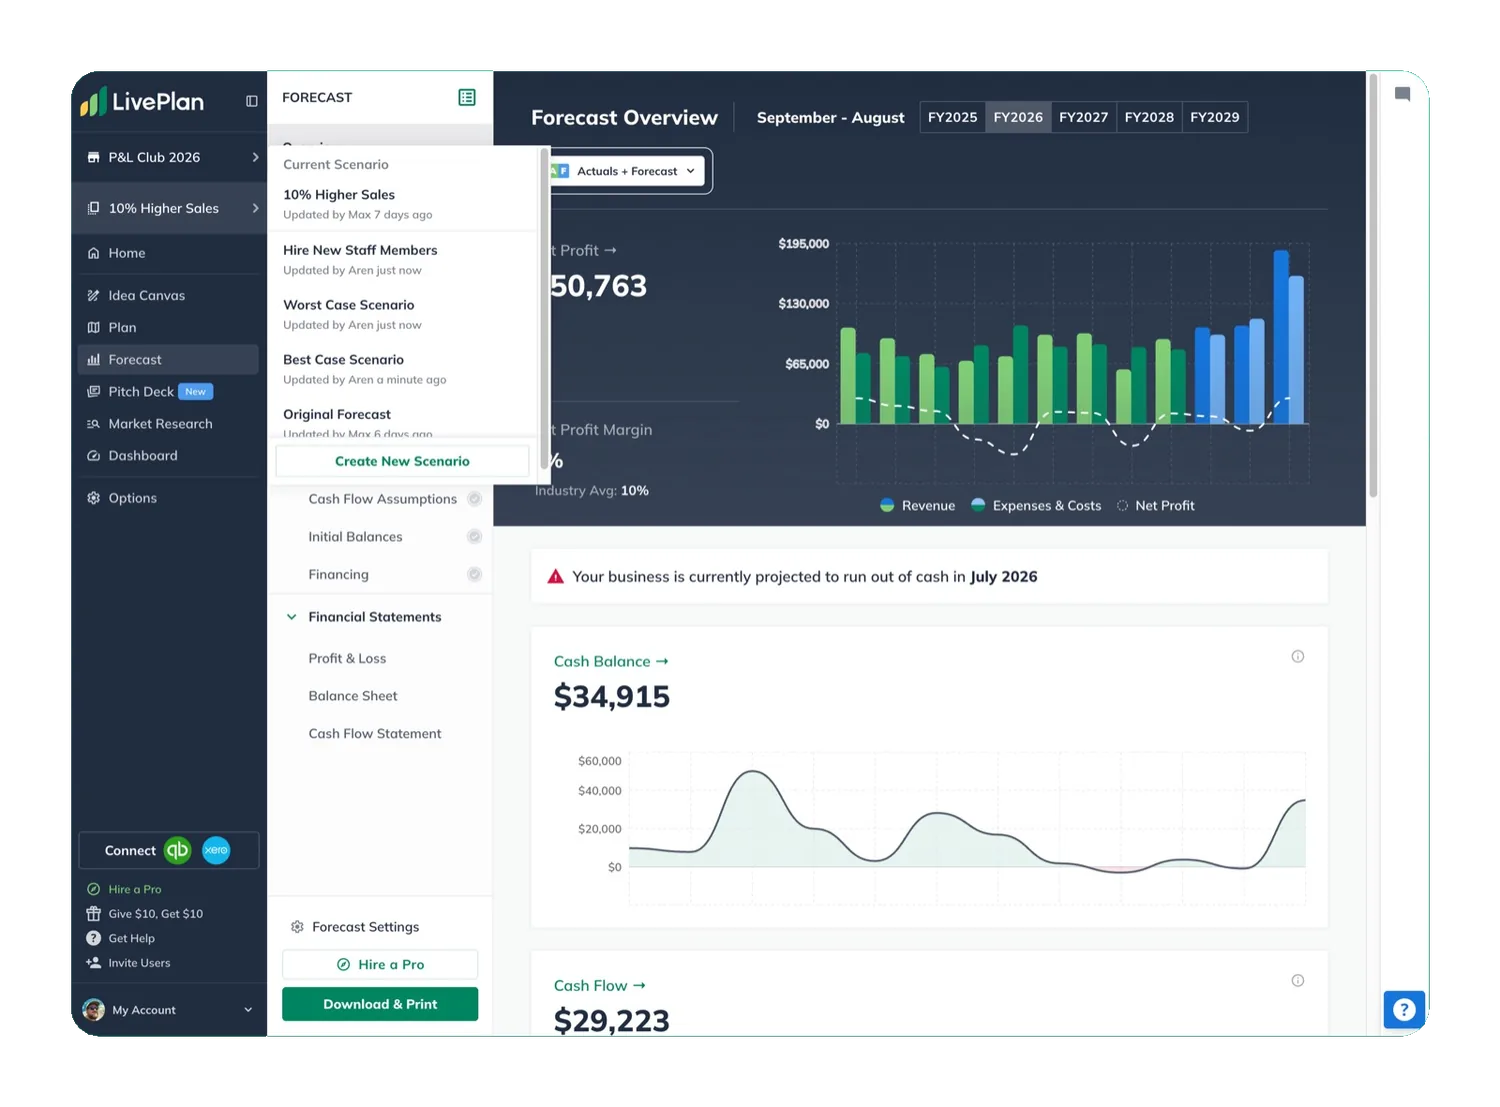This screenshot has width=1500, height=1107.
Task: Select the FY2026 tab
Action: tap(1018, 117)
